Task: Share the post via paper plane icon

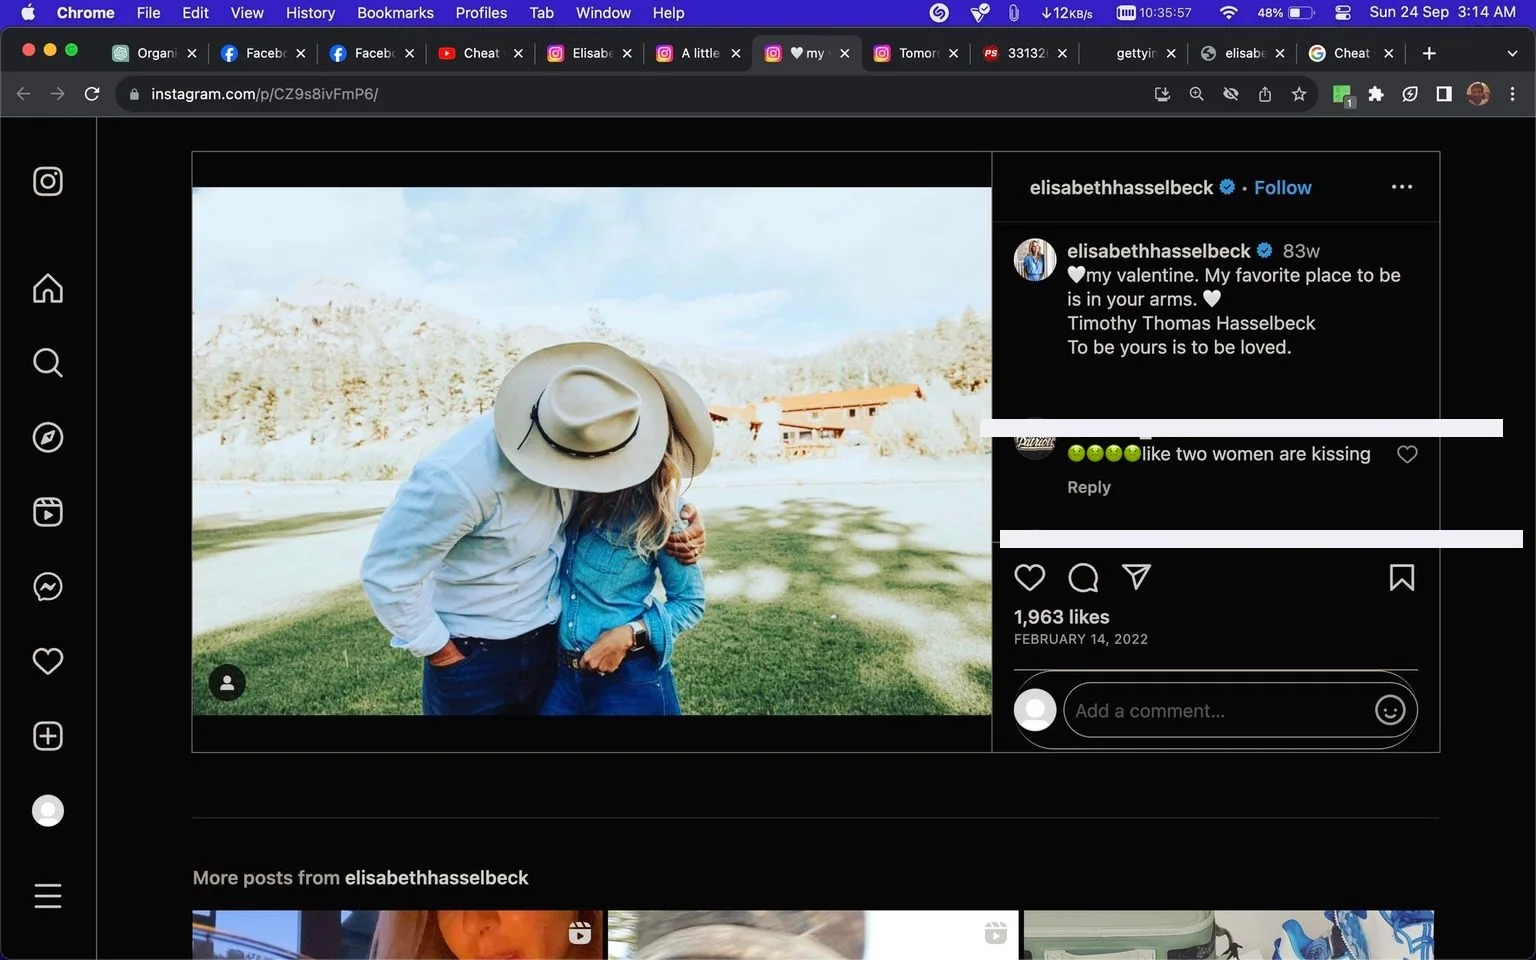Action: tap(1136, 576)
